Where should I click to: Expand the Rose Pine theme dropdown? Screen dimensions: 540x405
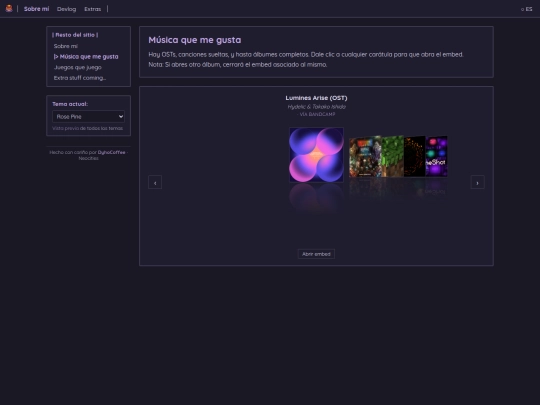tap(89, 117)
